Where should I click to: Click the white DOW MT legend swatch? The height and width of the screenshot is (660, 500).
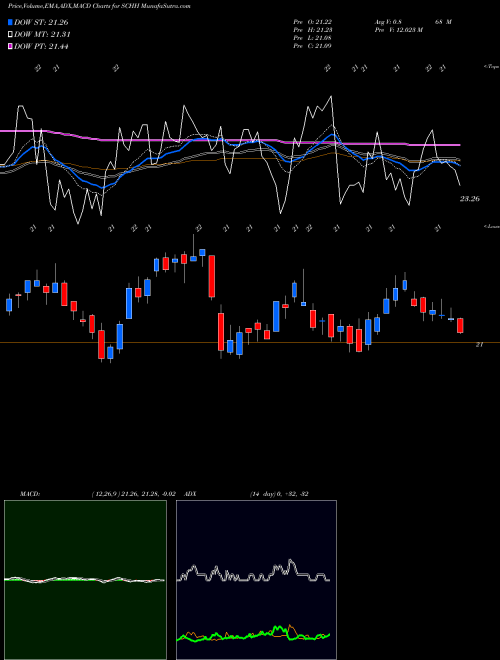[10, 35]
